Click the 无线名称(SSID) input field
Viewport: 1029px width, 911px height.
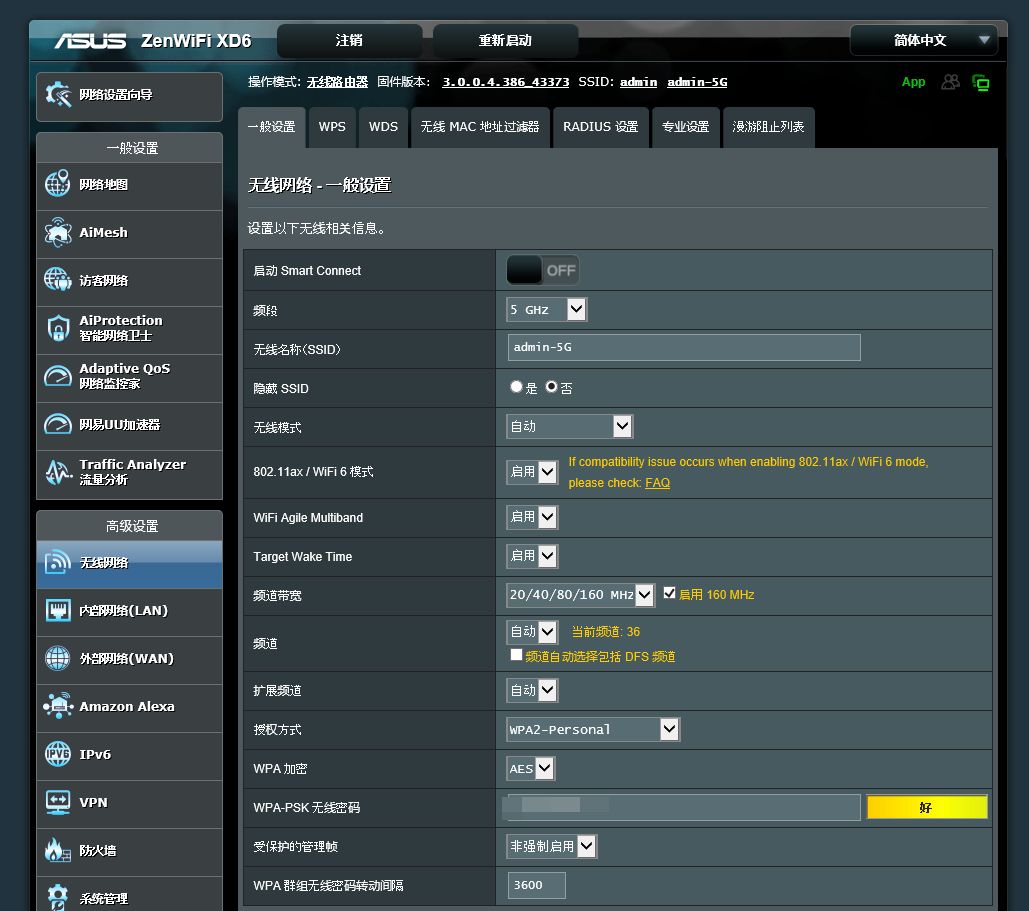pos(684,347)
